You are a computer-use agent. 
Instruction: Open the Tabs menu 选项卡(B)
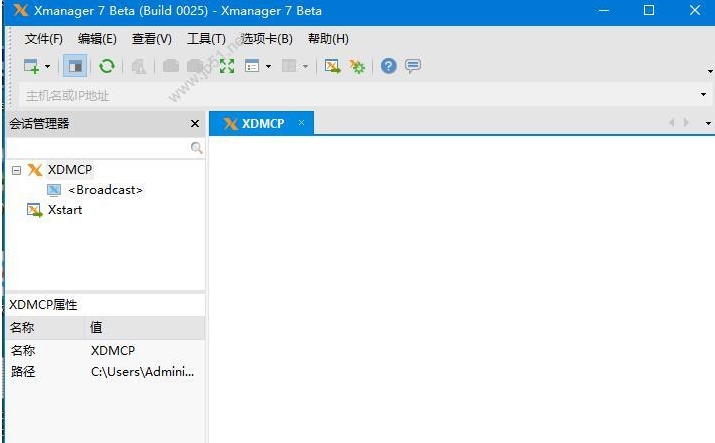(266, 39)
